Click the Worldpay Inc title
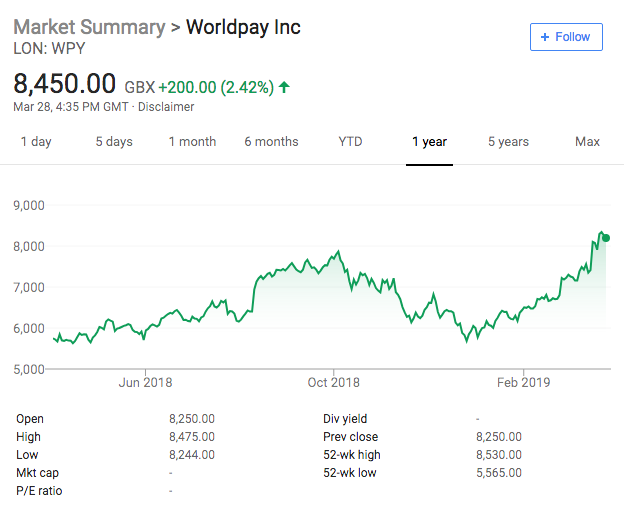The height and width of the screenshot is (512, 624). pyautogui.click(x=244, y=27)
